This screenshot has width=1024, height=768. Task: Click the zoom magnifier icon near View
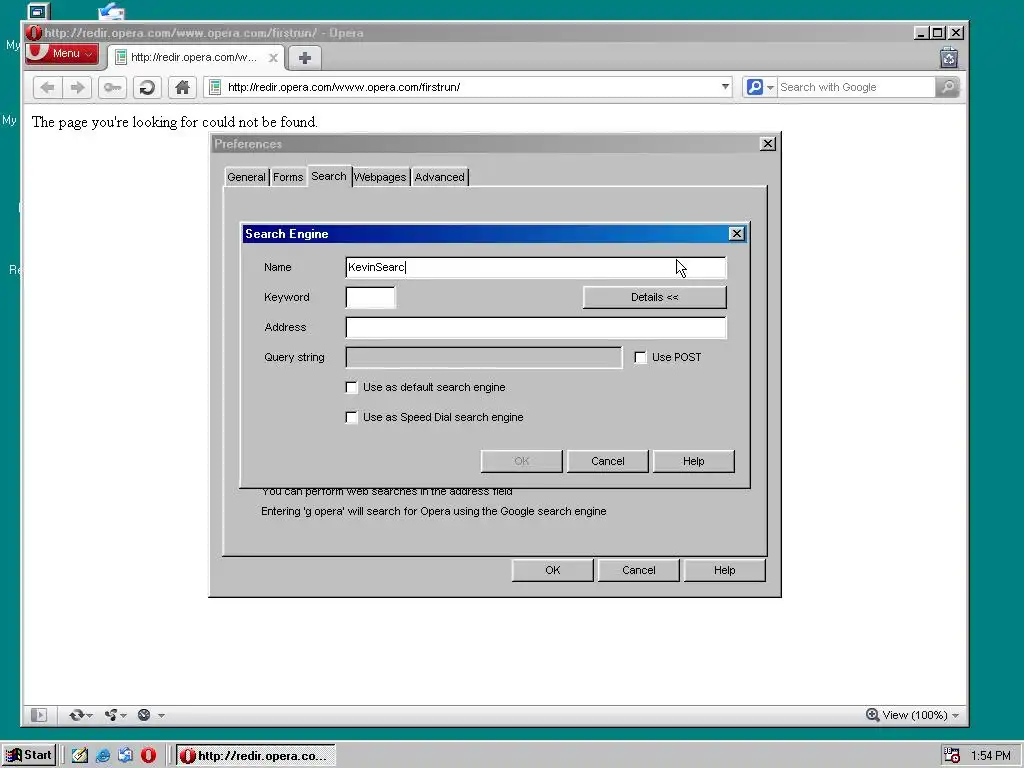coord(872,715)
